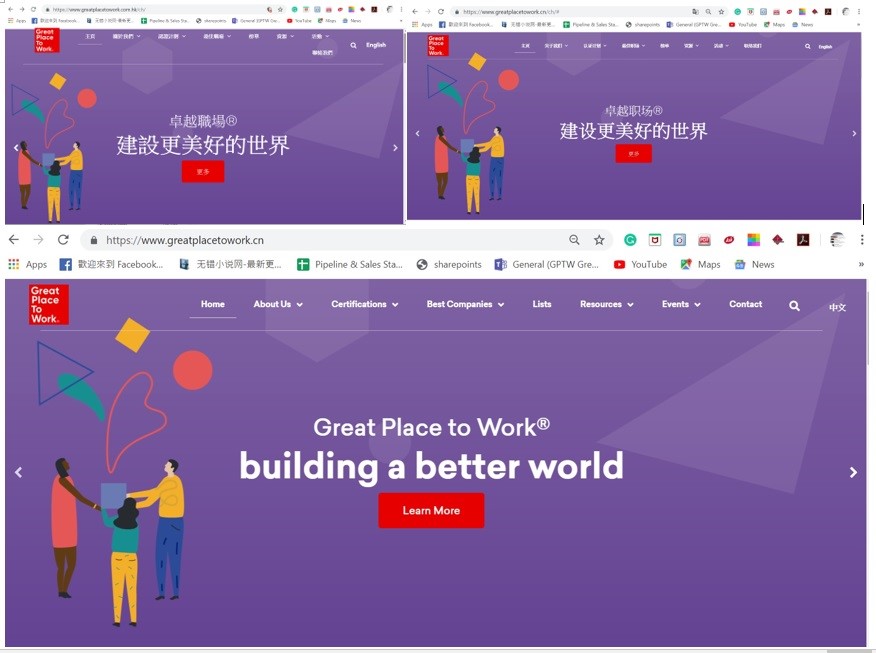Show hidden bookmarks chevron in bottom window
876x653 pixels.
(861, 264)
